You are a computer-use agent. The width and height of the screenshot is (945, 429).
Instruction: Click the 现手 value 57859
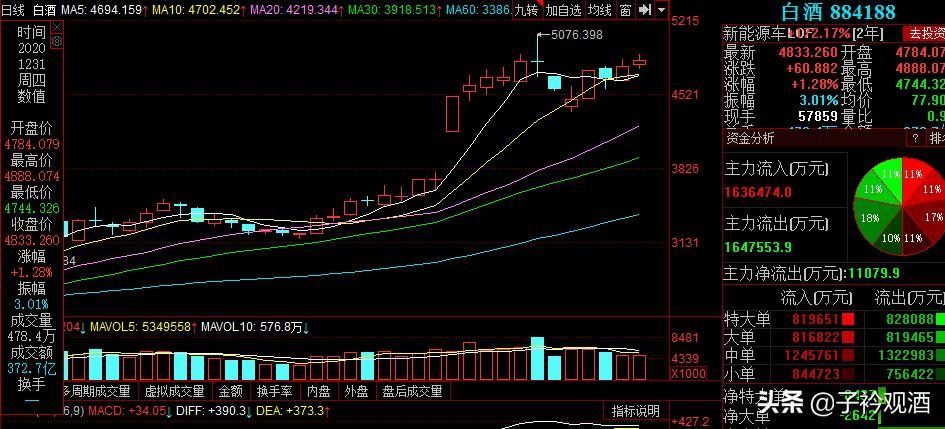[x=817, y=116]
